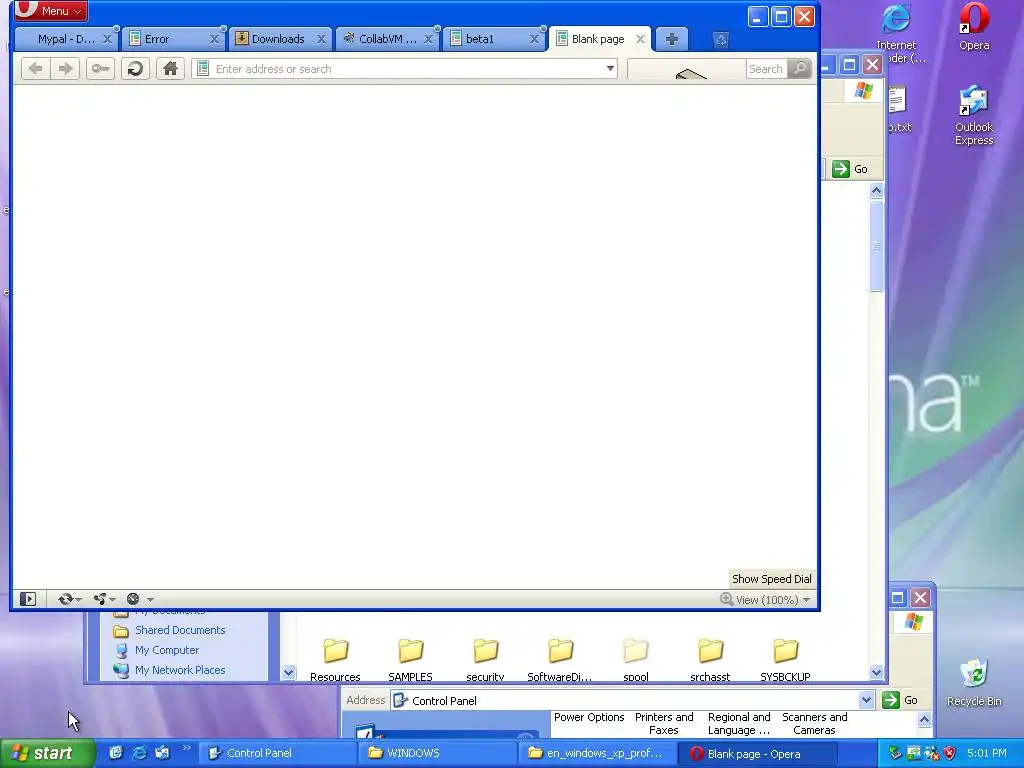
Task: Switch to the Error tab
Action: tap(174, 39)
